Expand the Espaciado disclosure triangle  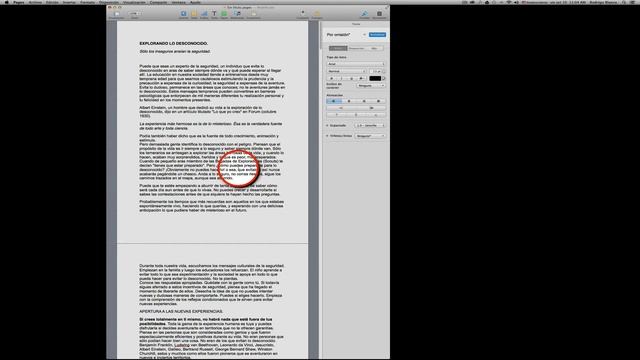tap(327, 125)
